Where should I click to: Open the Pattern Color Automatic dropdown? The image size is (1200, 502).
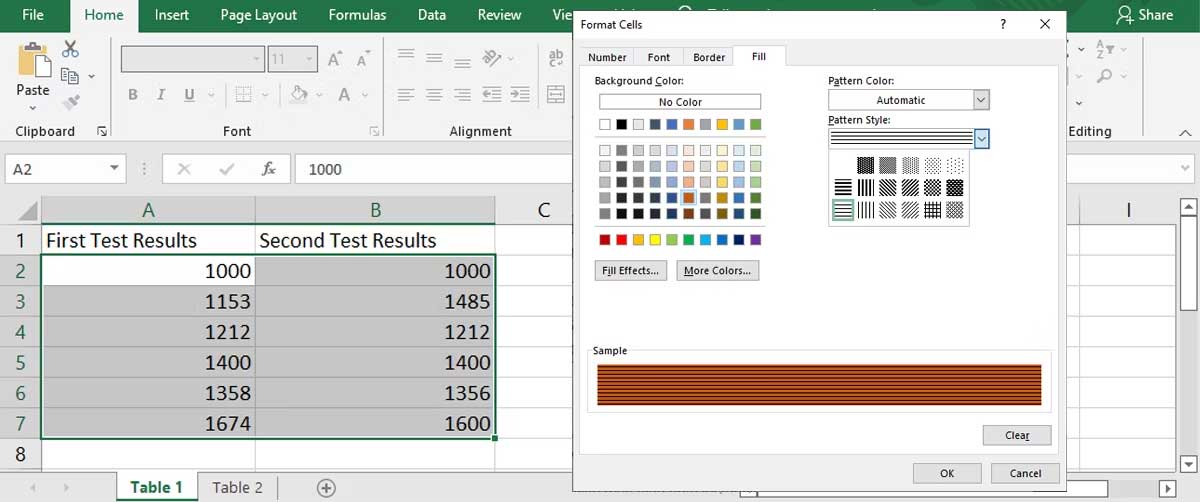pyautogui.click(x=981, y=100)
